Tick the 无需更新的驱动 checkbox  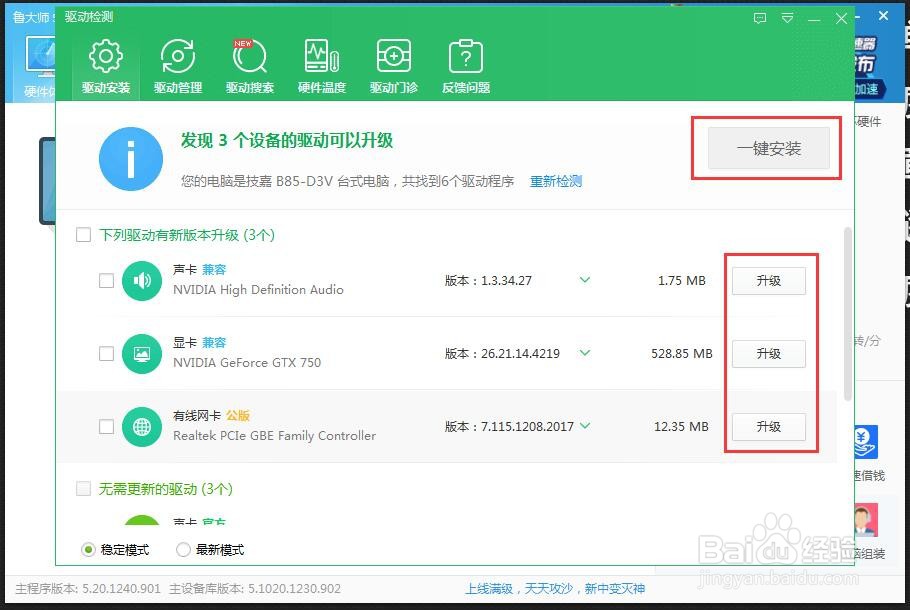coord(84,488)
